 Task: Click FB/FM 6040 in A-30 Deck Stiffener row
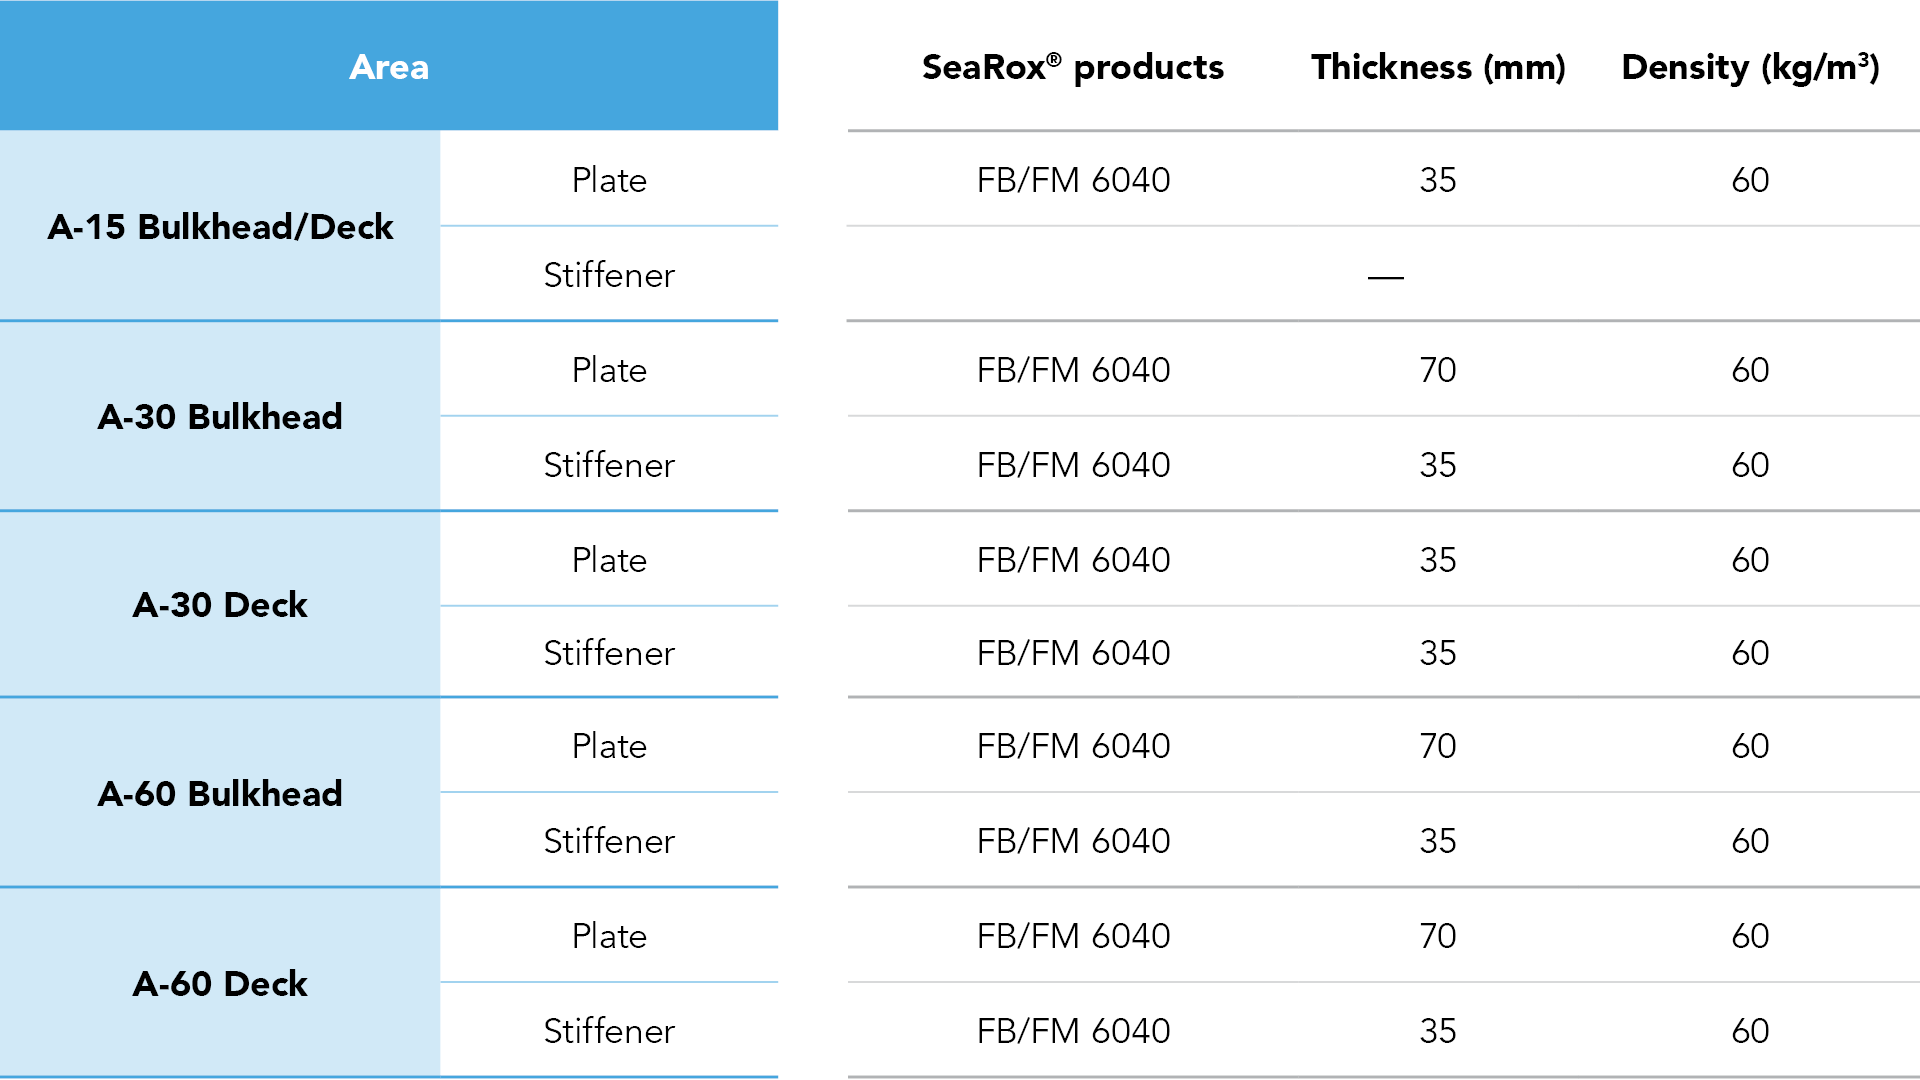(1073, 653)
